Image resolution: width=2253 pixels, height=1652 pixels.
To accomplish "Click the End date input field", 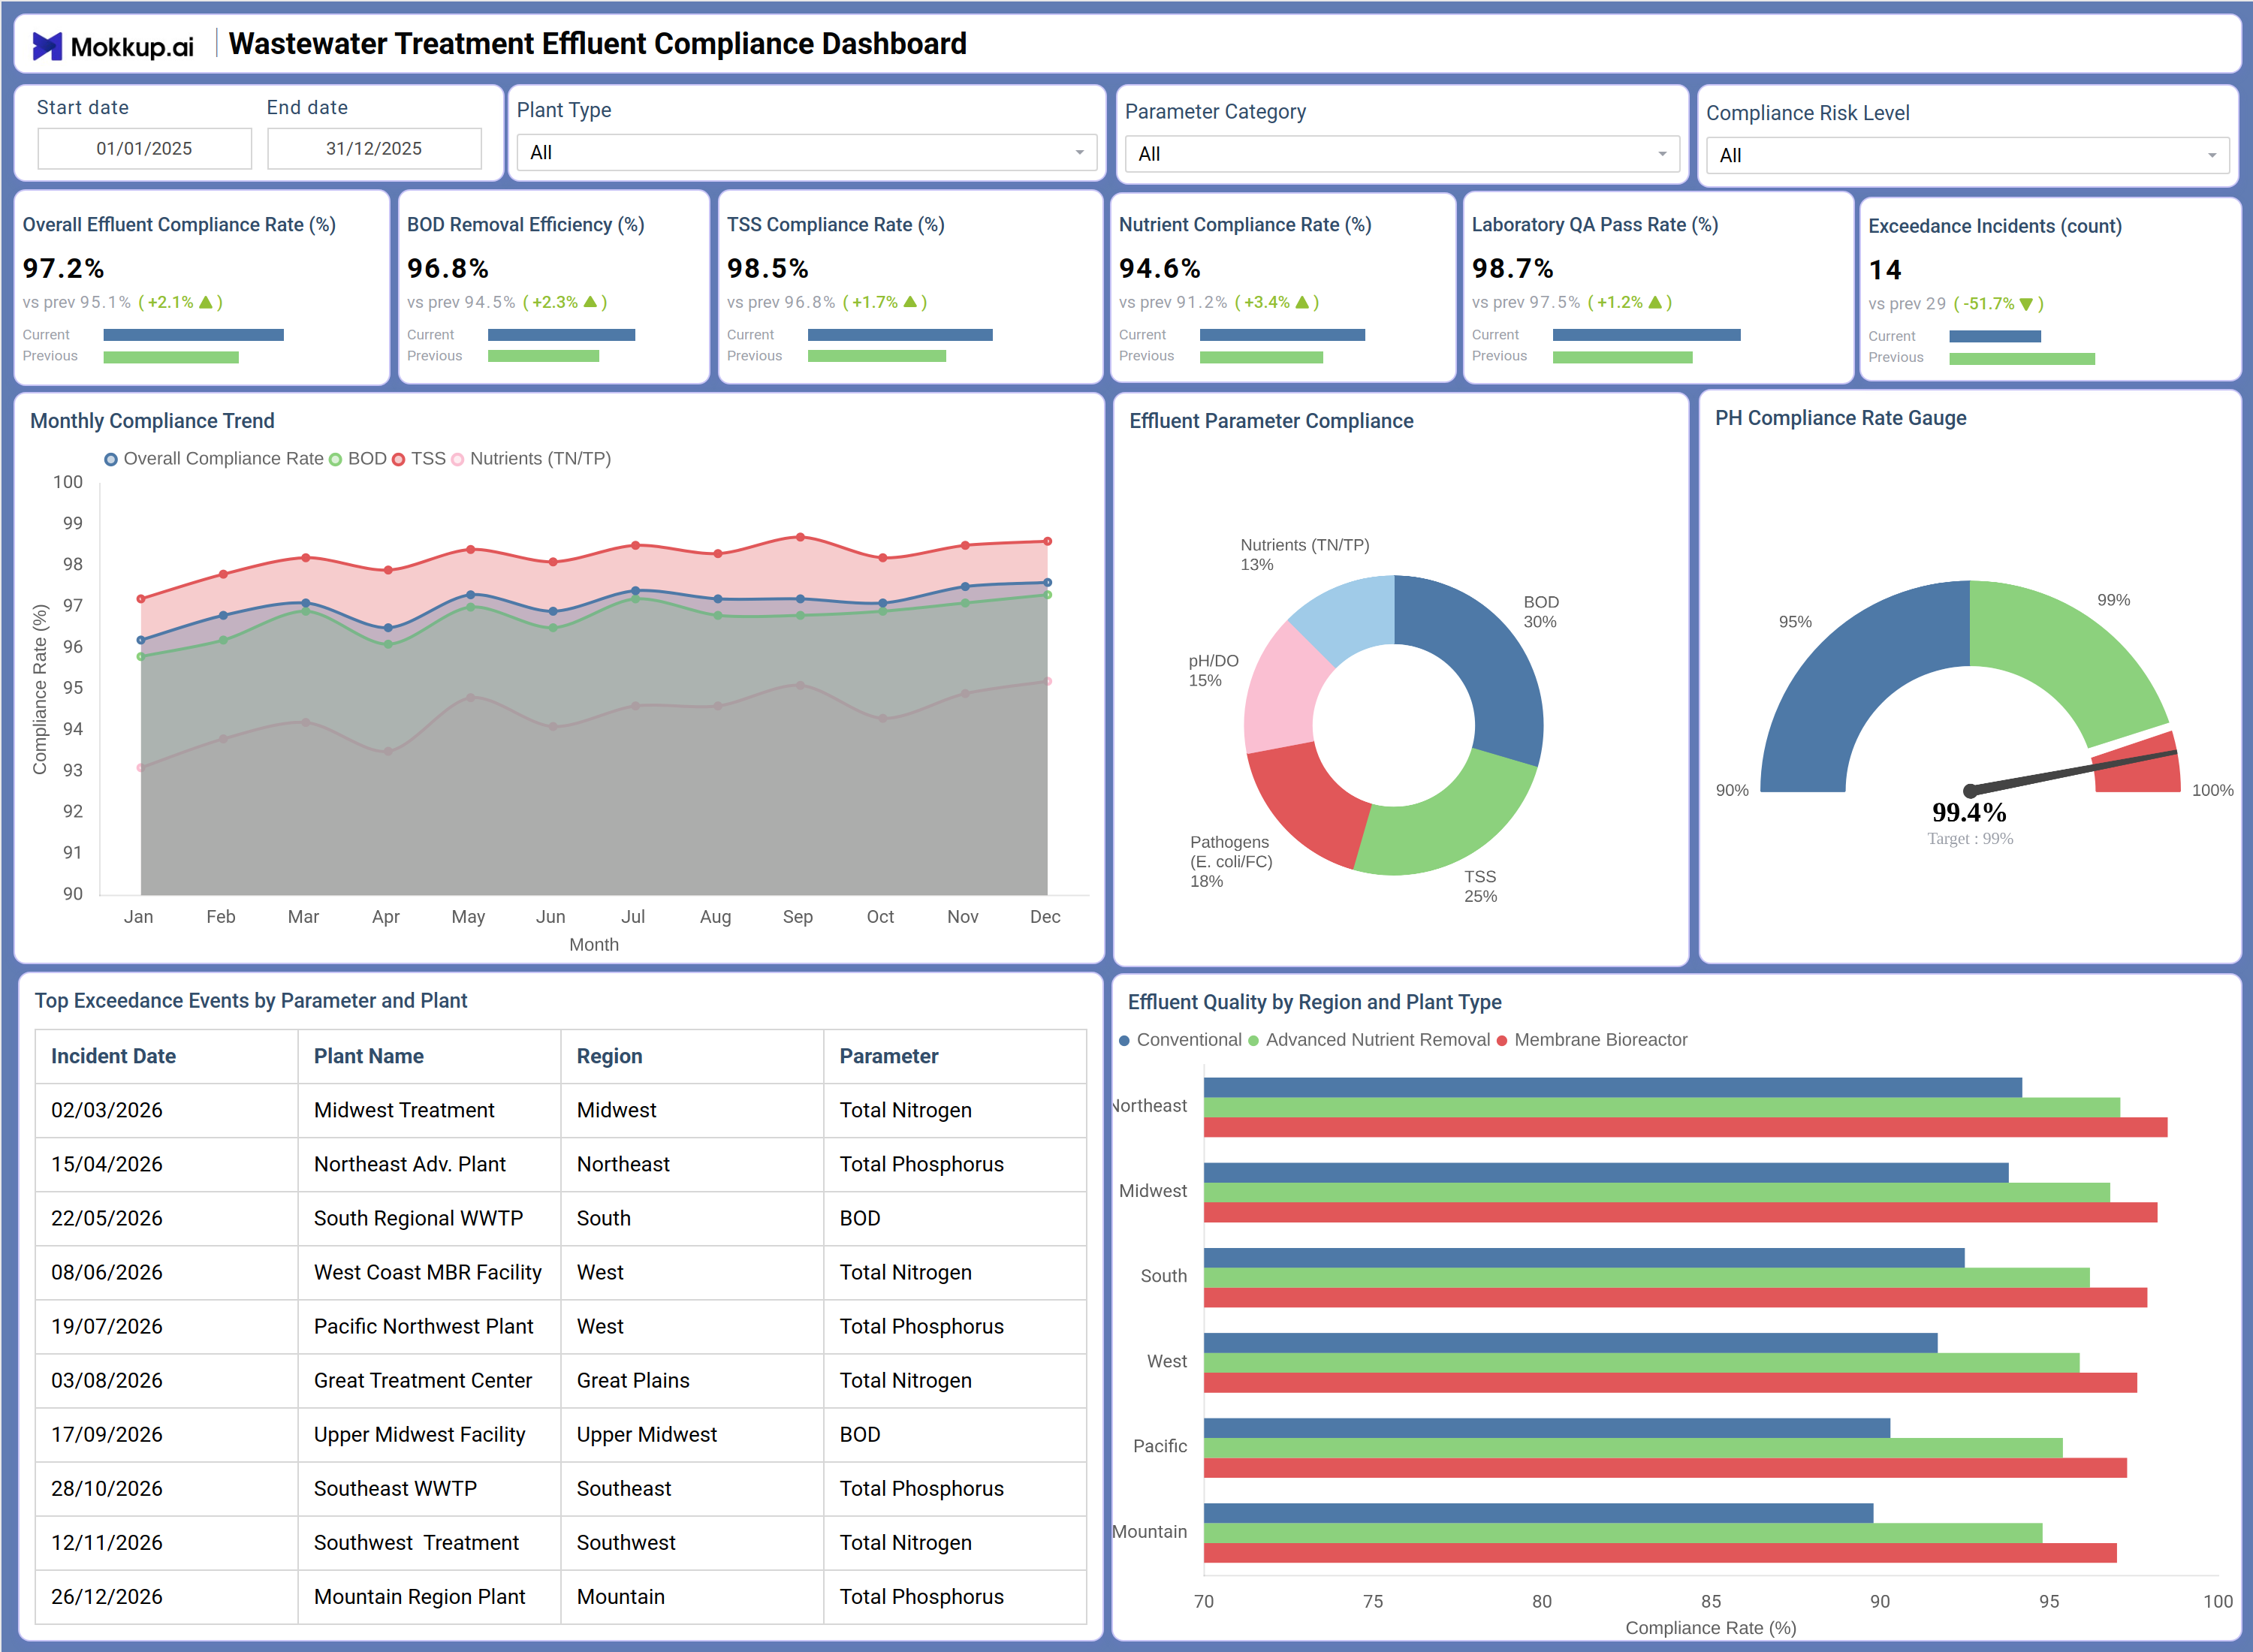I will point(374,148).
